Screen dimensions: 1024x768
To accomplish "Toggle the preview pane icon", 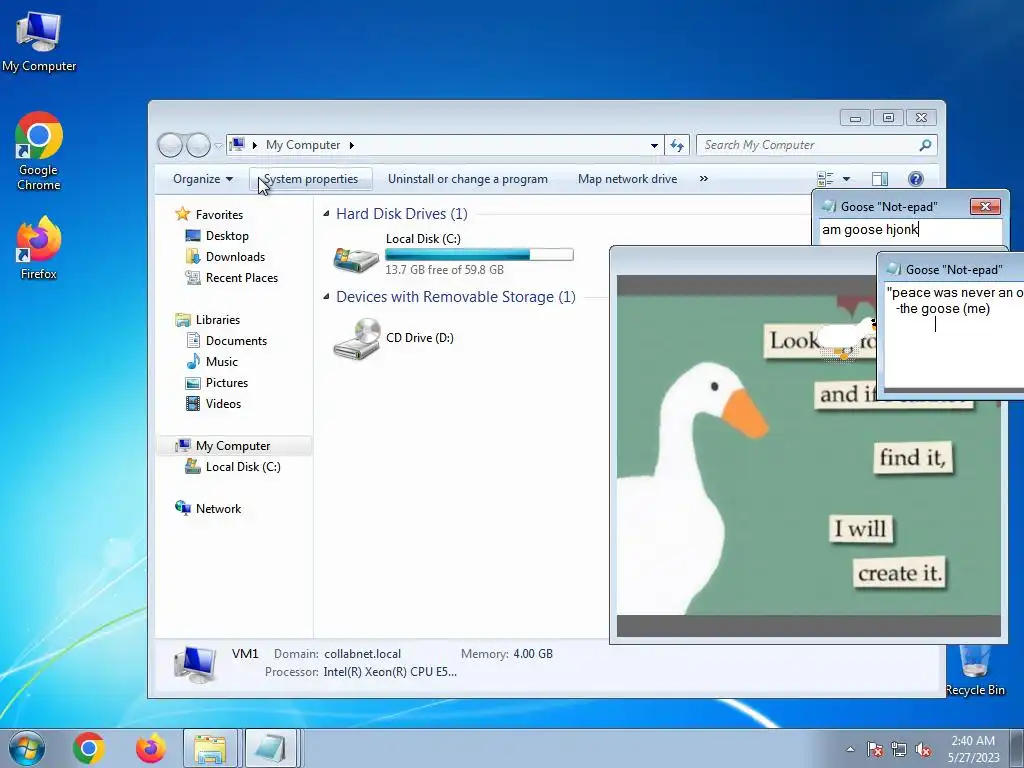I will 880,179.
